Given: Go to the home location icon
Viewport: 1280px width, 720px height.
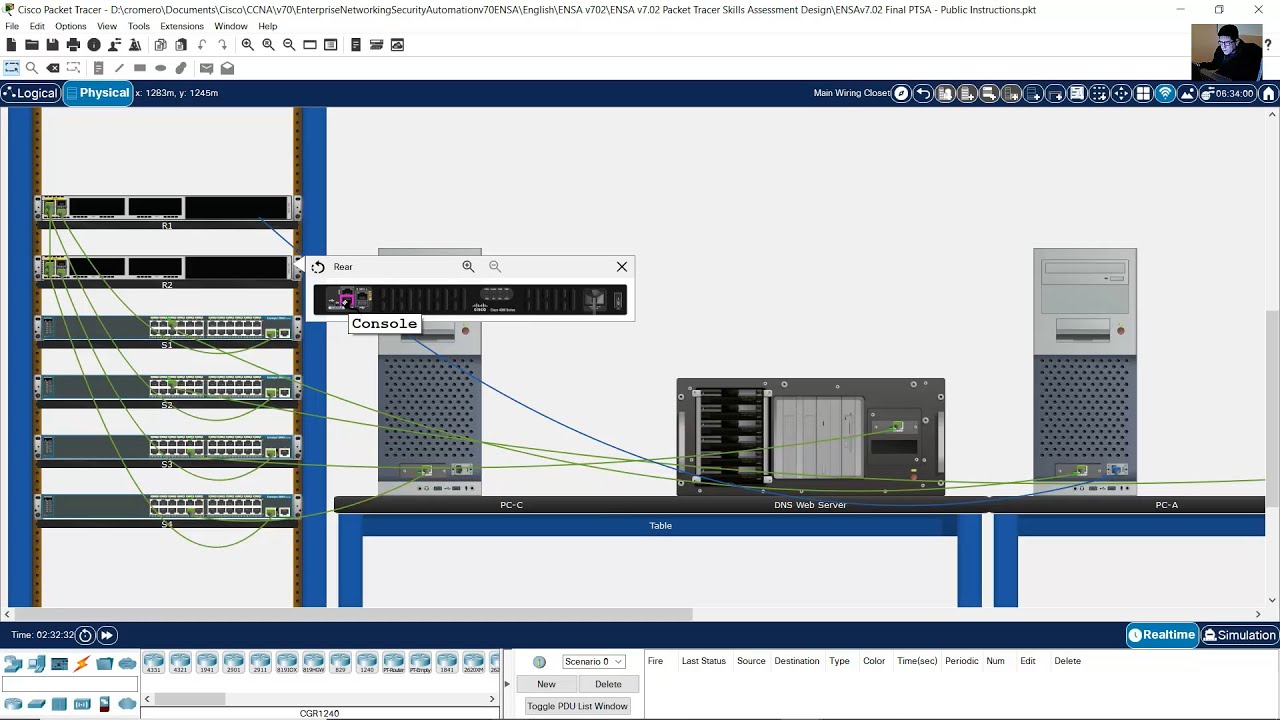Looking at the screenshot, I should (x=1269, y=93).
